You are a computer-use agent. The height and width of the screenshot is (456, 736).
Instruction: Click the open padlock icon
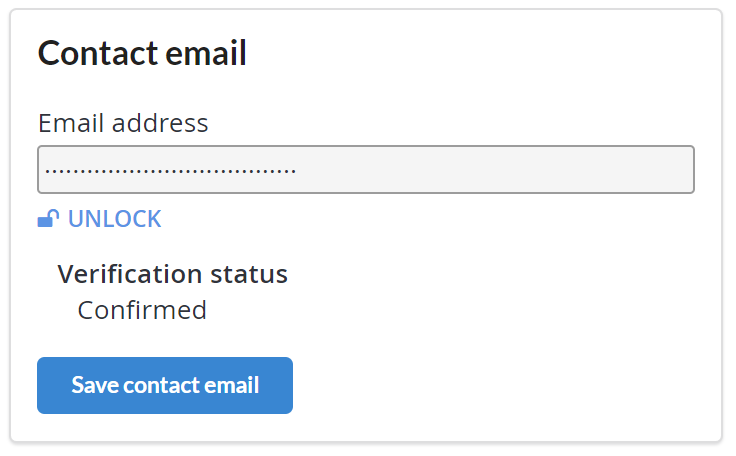tap(48, 218)
